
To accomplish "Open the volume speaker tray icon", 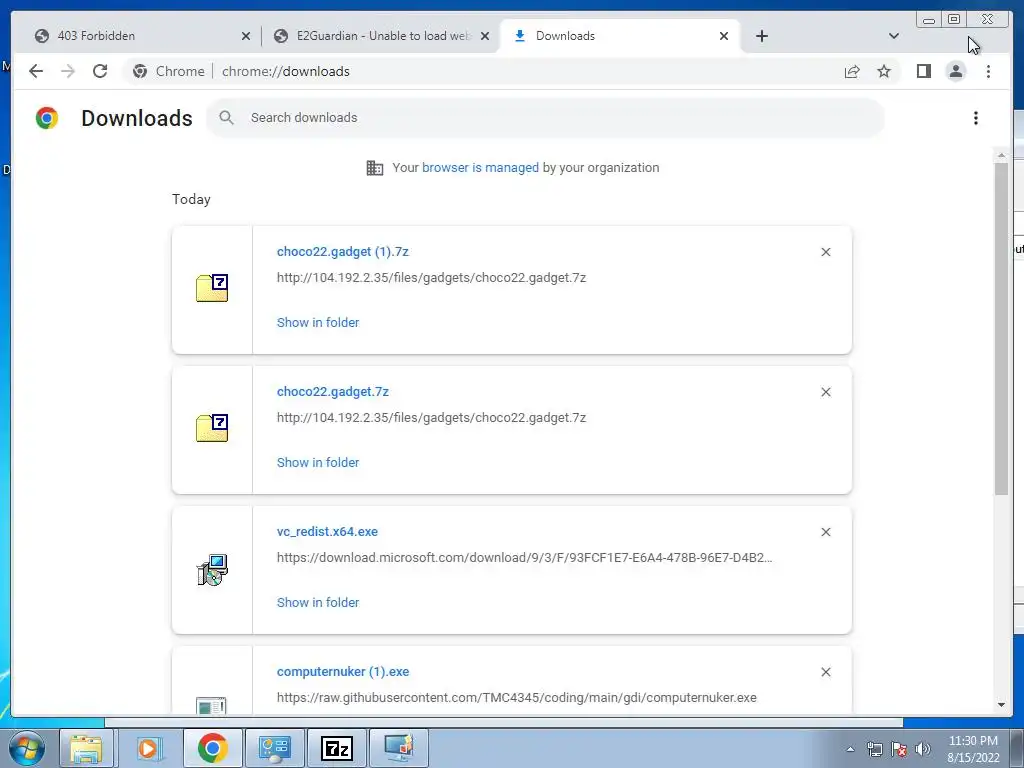I will tap(923, 749).
